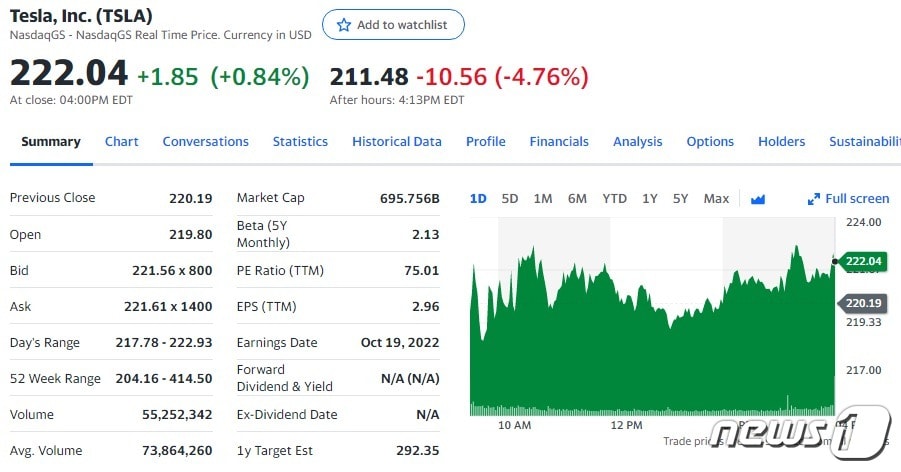
Task: View the Holders tab
Action: (x=781, y=142)
